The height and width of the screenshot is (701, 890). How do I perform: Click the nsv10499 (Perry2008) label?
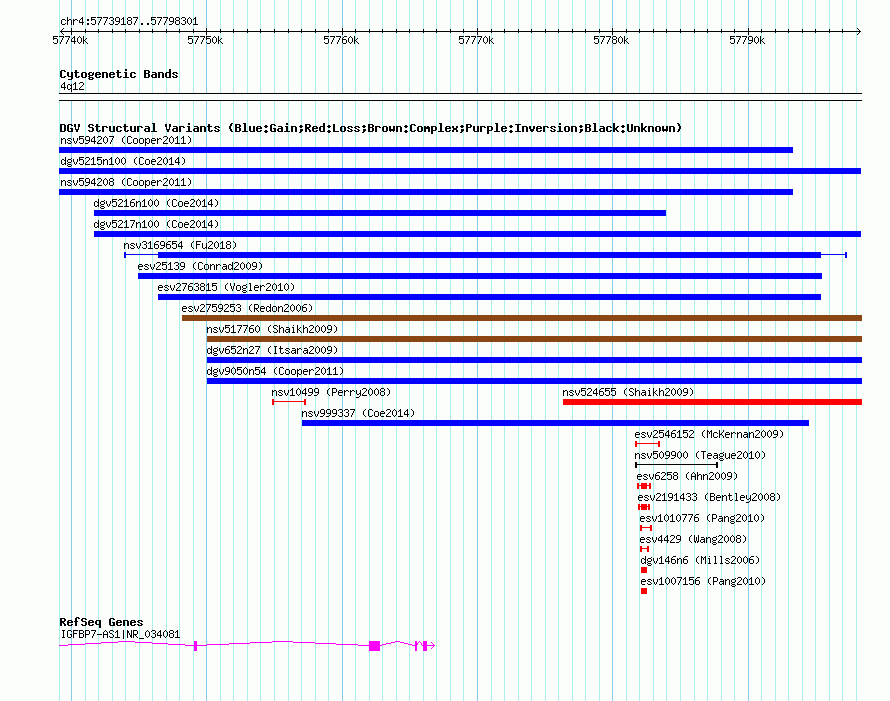click(x=331, y=392)
